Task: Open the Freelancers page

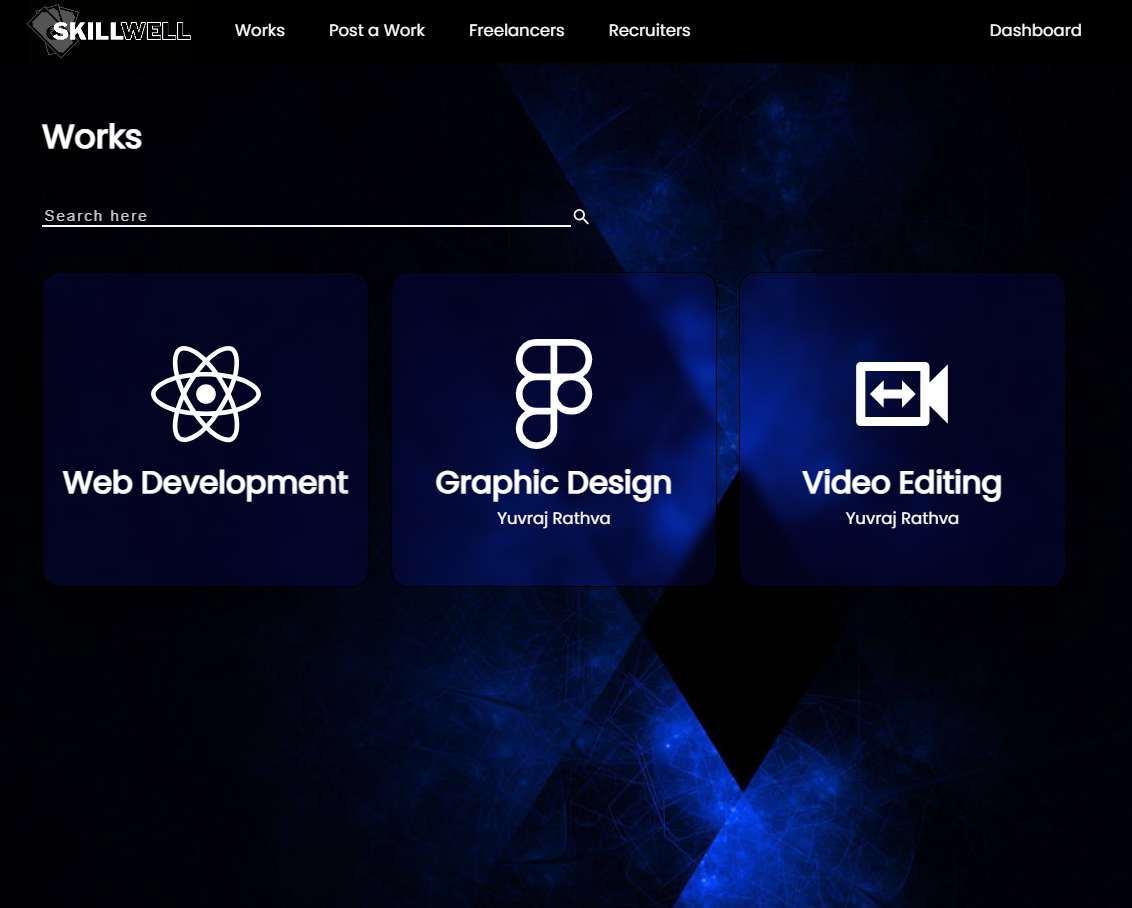Action: tap(516, 30)
